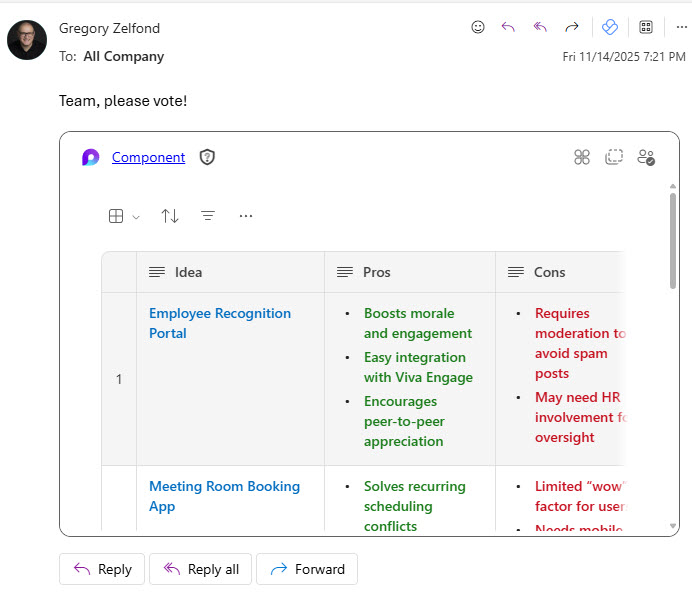692x594 pixels.
Task: Open the Loop component apps icon
Action: click(x=582, y=157)
